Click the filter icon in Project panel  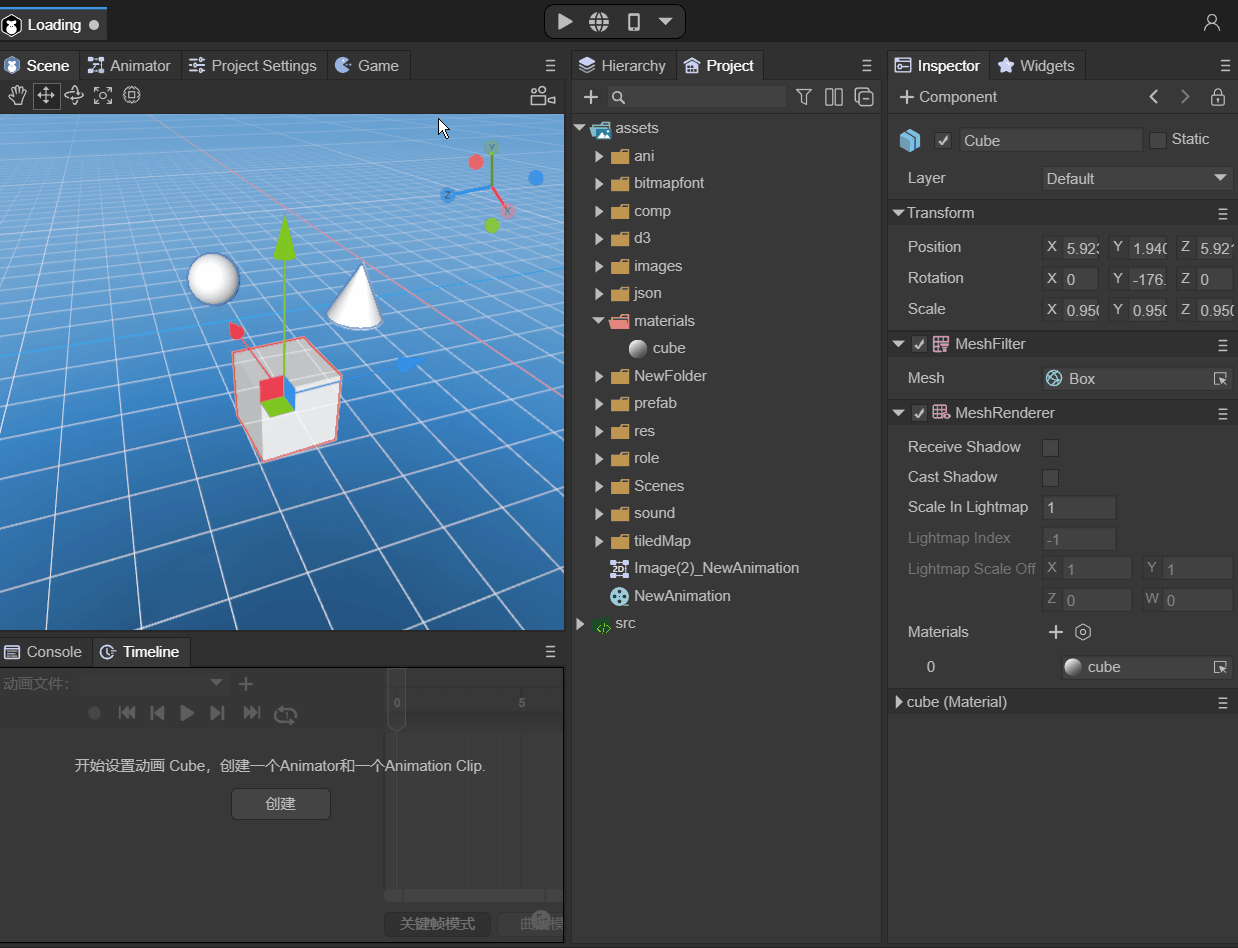point(804,97)
